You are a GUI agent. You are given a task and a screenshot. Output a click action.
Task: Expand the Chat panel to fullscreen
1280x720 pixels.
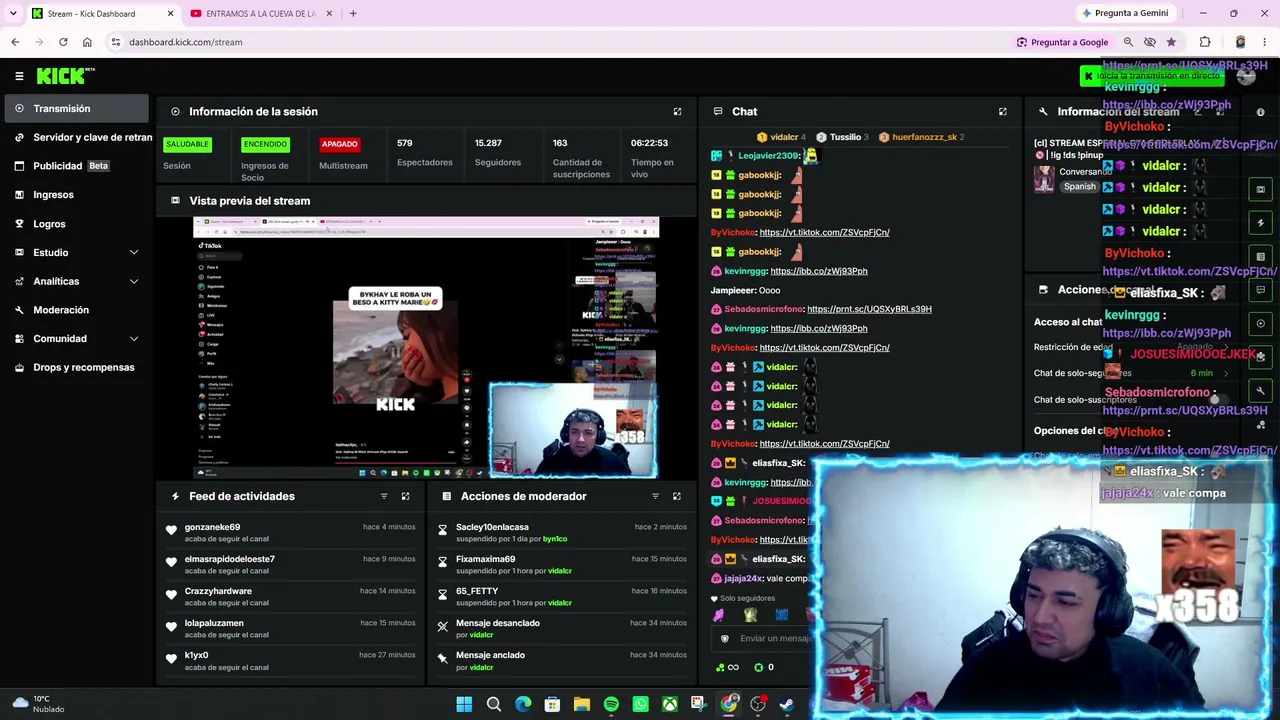click(1003, 112)
